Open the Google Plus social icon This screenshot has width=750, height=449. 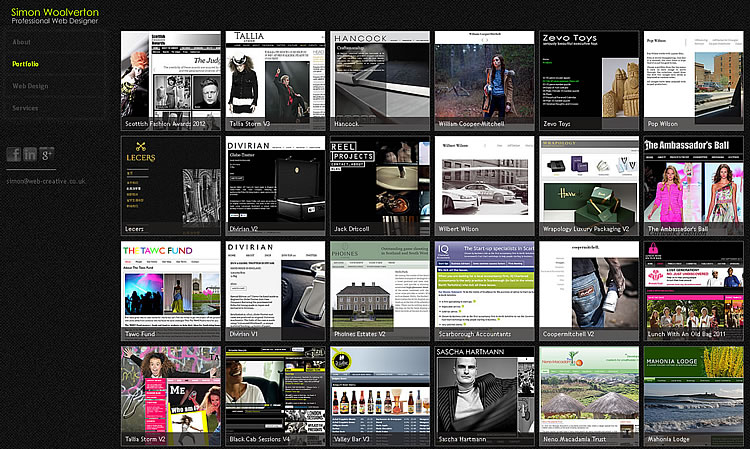(46, 154)
